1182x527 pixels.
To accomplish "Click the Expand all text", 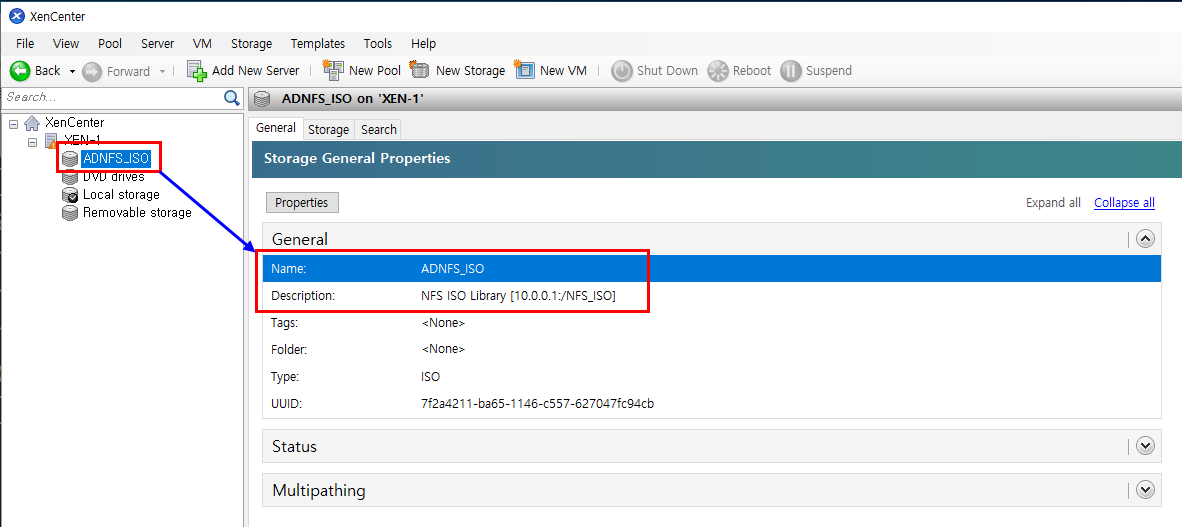I will point(1053,203).
